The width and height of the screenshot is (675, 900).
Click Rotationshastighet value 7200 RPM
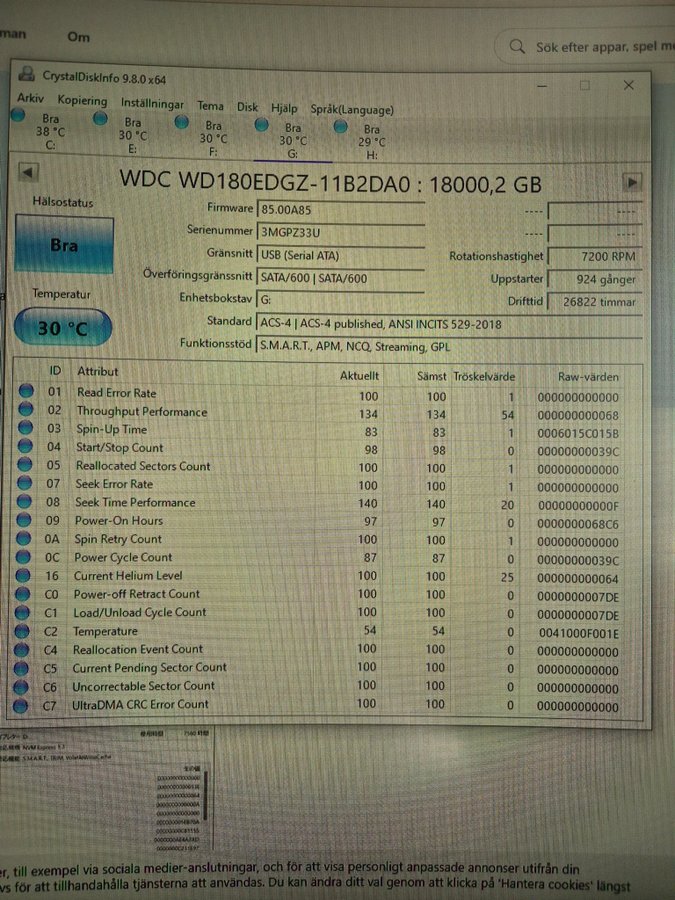click(595, 257)
